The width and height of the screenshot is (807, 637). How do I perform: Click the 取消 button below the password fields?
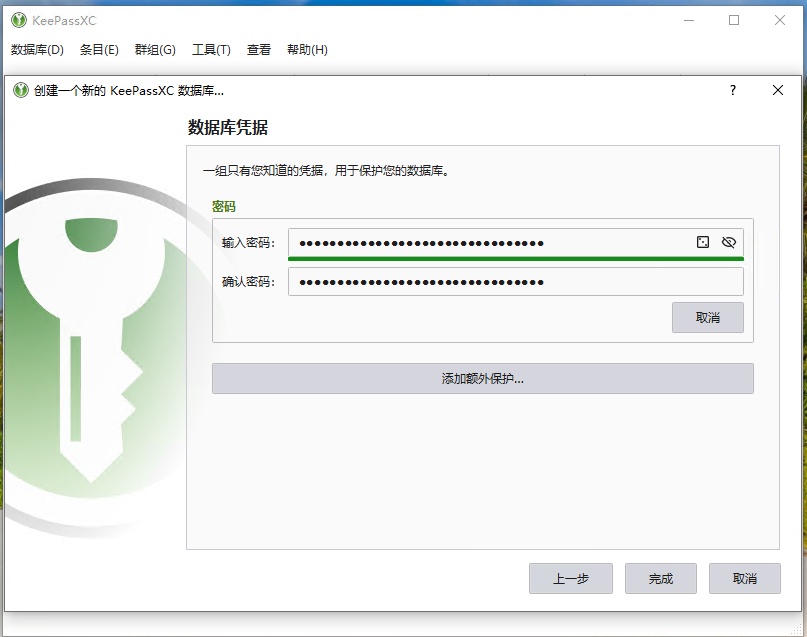[x=708, y=318]
